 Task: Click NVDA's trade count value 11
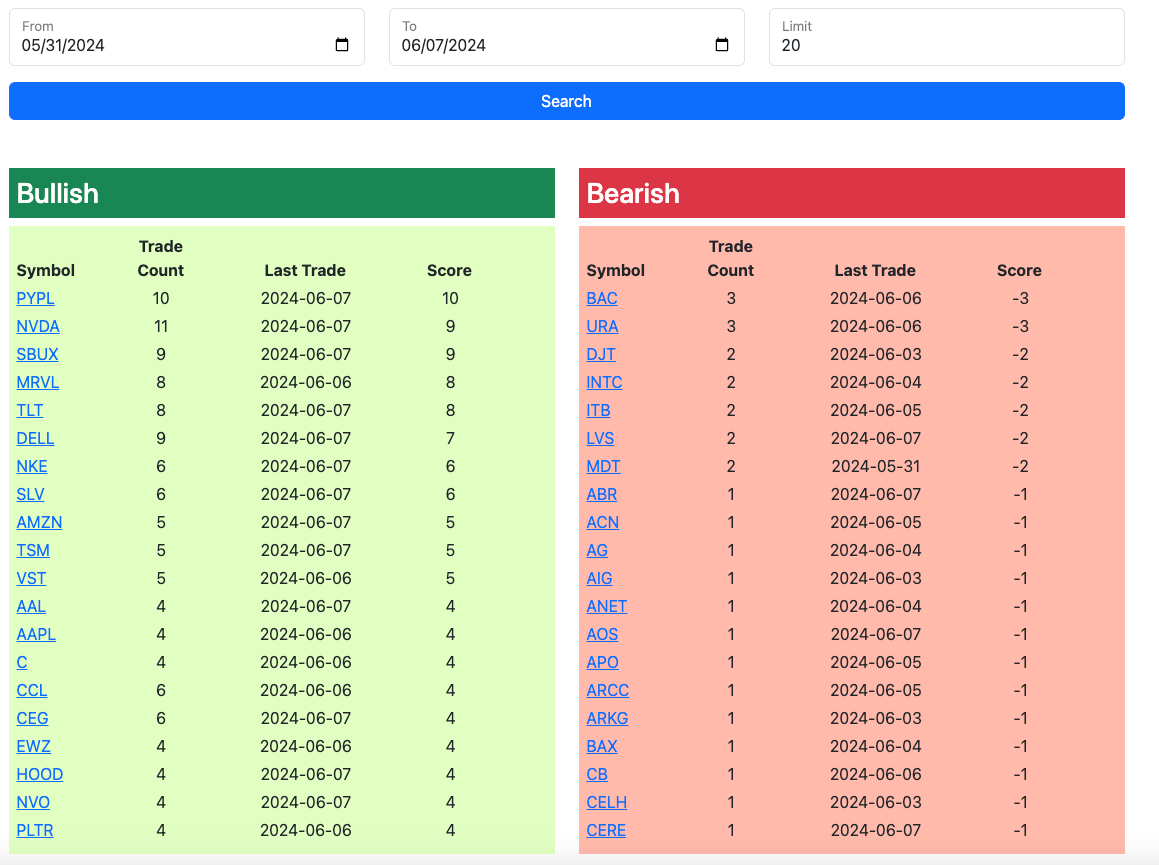click(160, 327)
